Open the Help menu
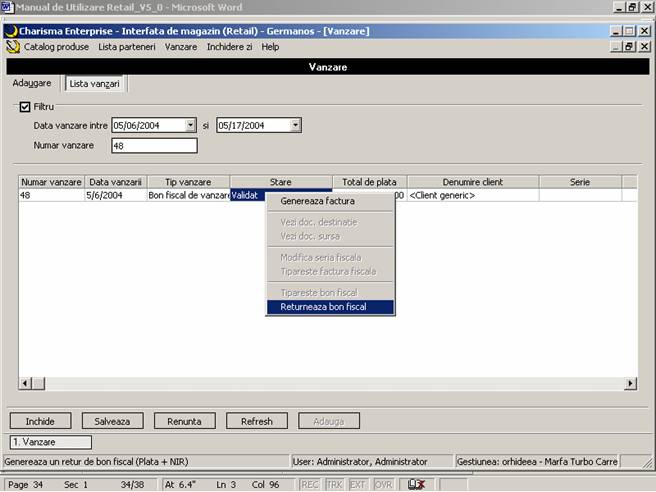 pyautogui.click(x=270, y=47)
